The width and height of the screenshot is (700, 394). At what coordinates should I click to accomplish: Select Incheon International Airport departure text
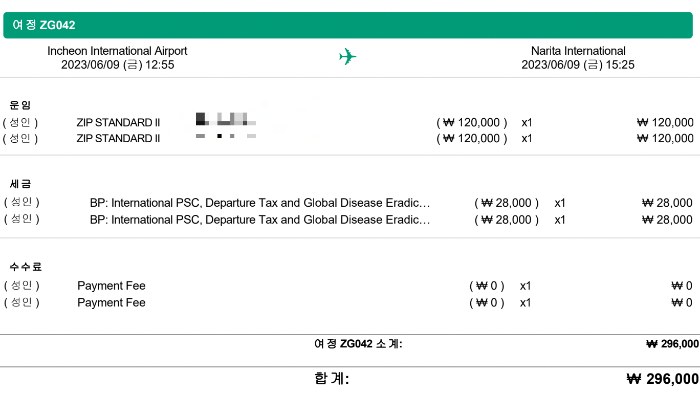pos(117,51)
